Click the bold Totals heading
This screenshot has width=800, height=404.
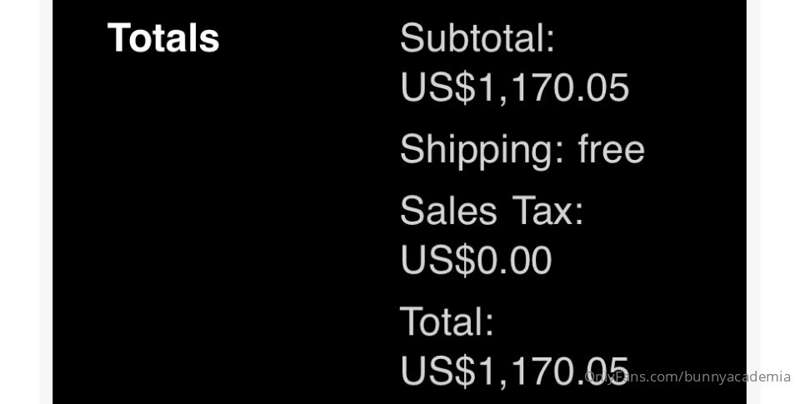(163, 38)
